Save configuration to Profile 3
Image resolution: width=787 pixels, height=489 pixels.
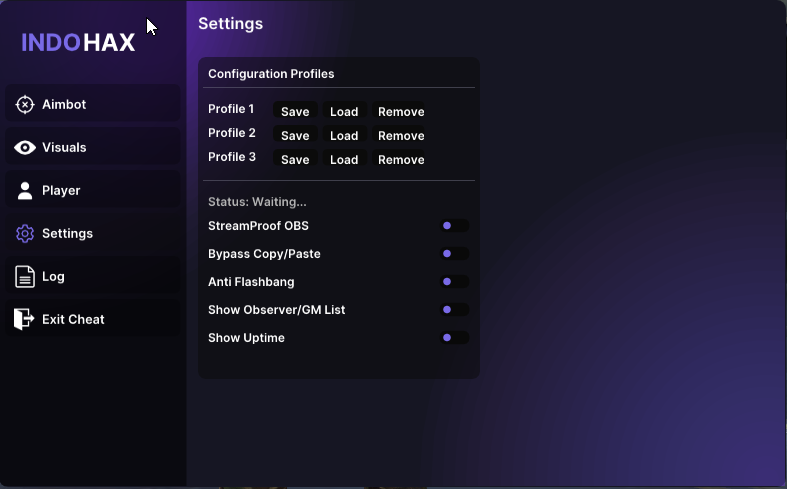click(x=295, y=160)
